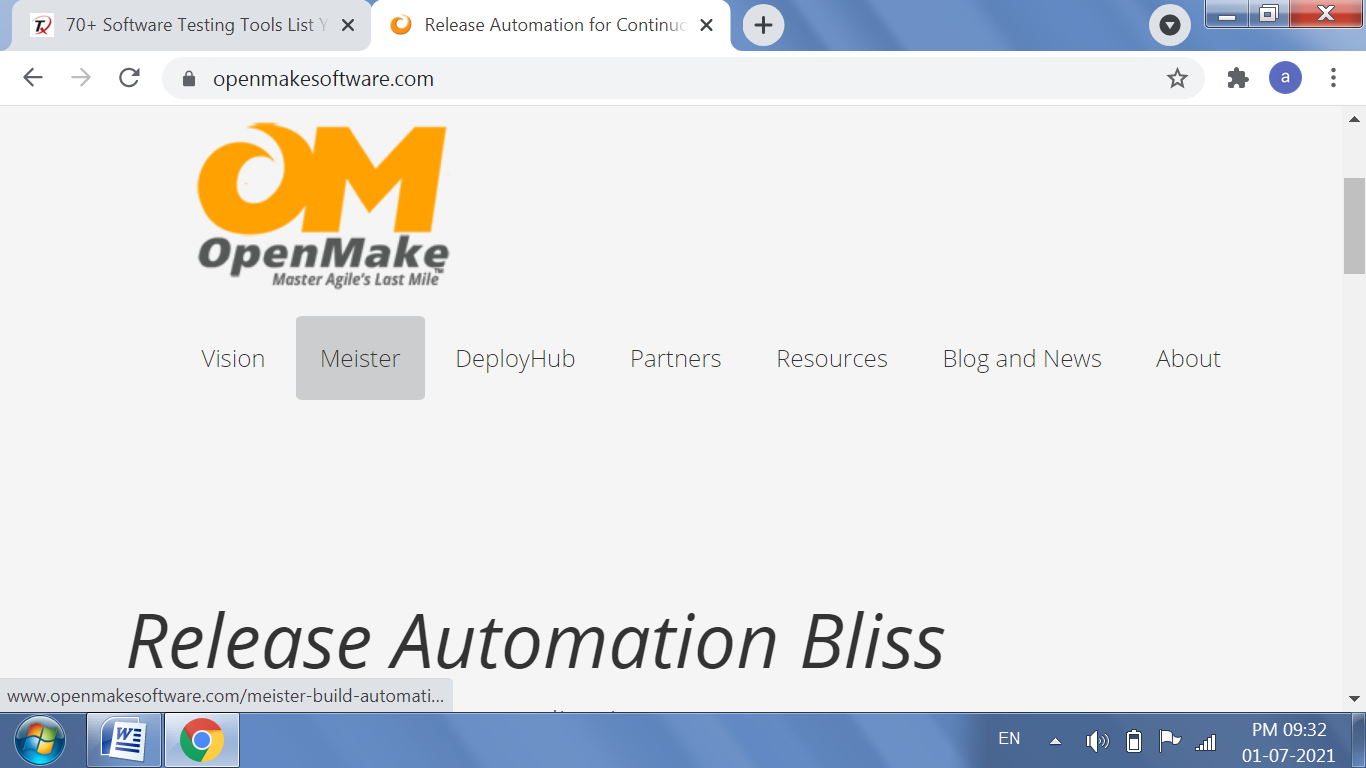Screen dimensions: 1366x768
Task: Open the Action Center flag
Action: click(1169, 741)
